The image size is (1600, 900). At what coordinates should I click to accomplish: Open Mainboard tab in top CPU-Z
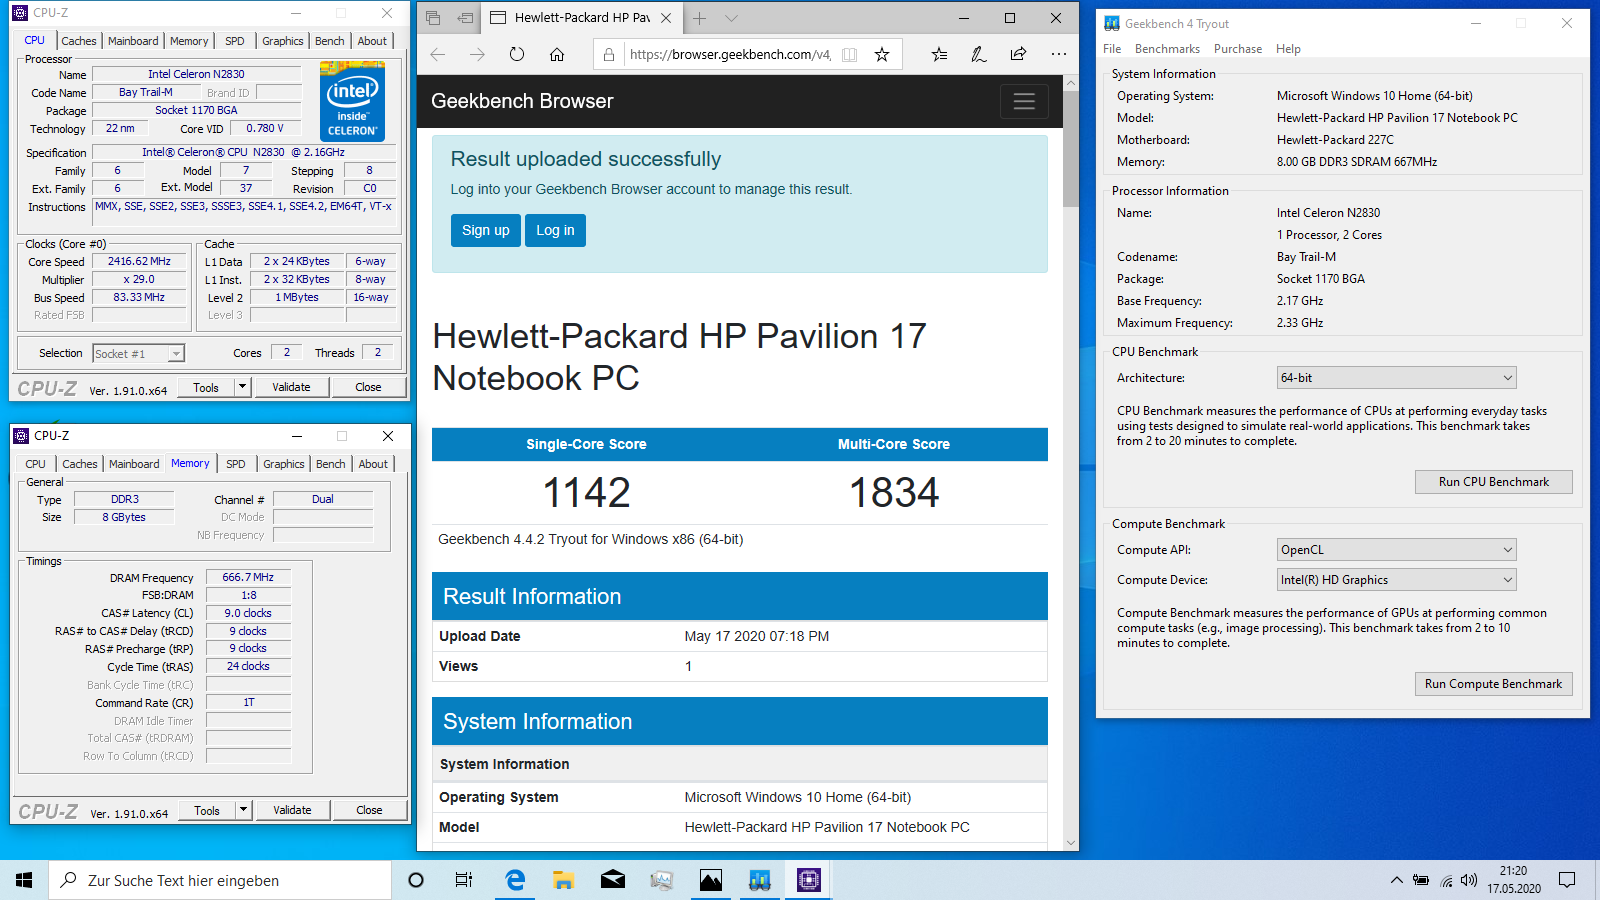coord(133,41)
